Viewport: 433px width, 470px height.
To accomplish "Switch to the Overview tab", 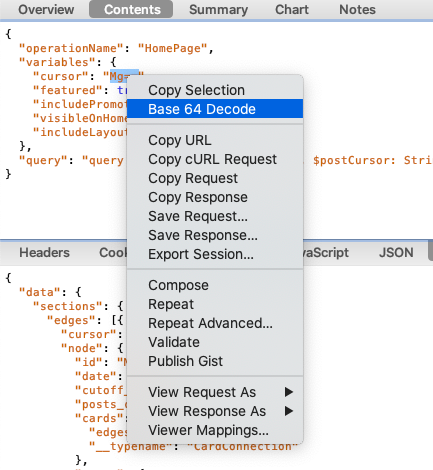I will (46, 10).
